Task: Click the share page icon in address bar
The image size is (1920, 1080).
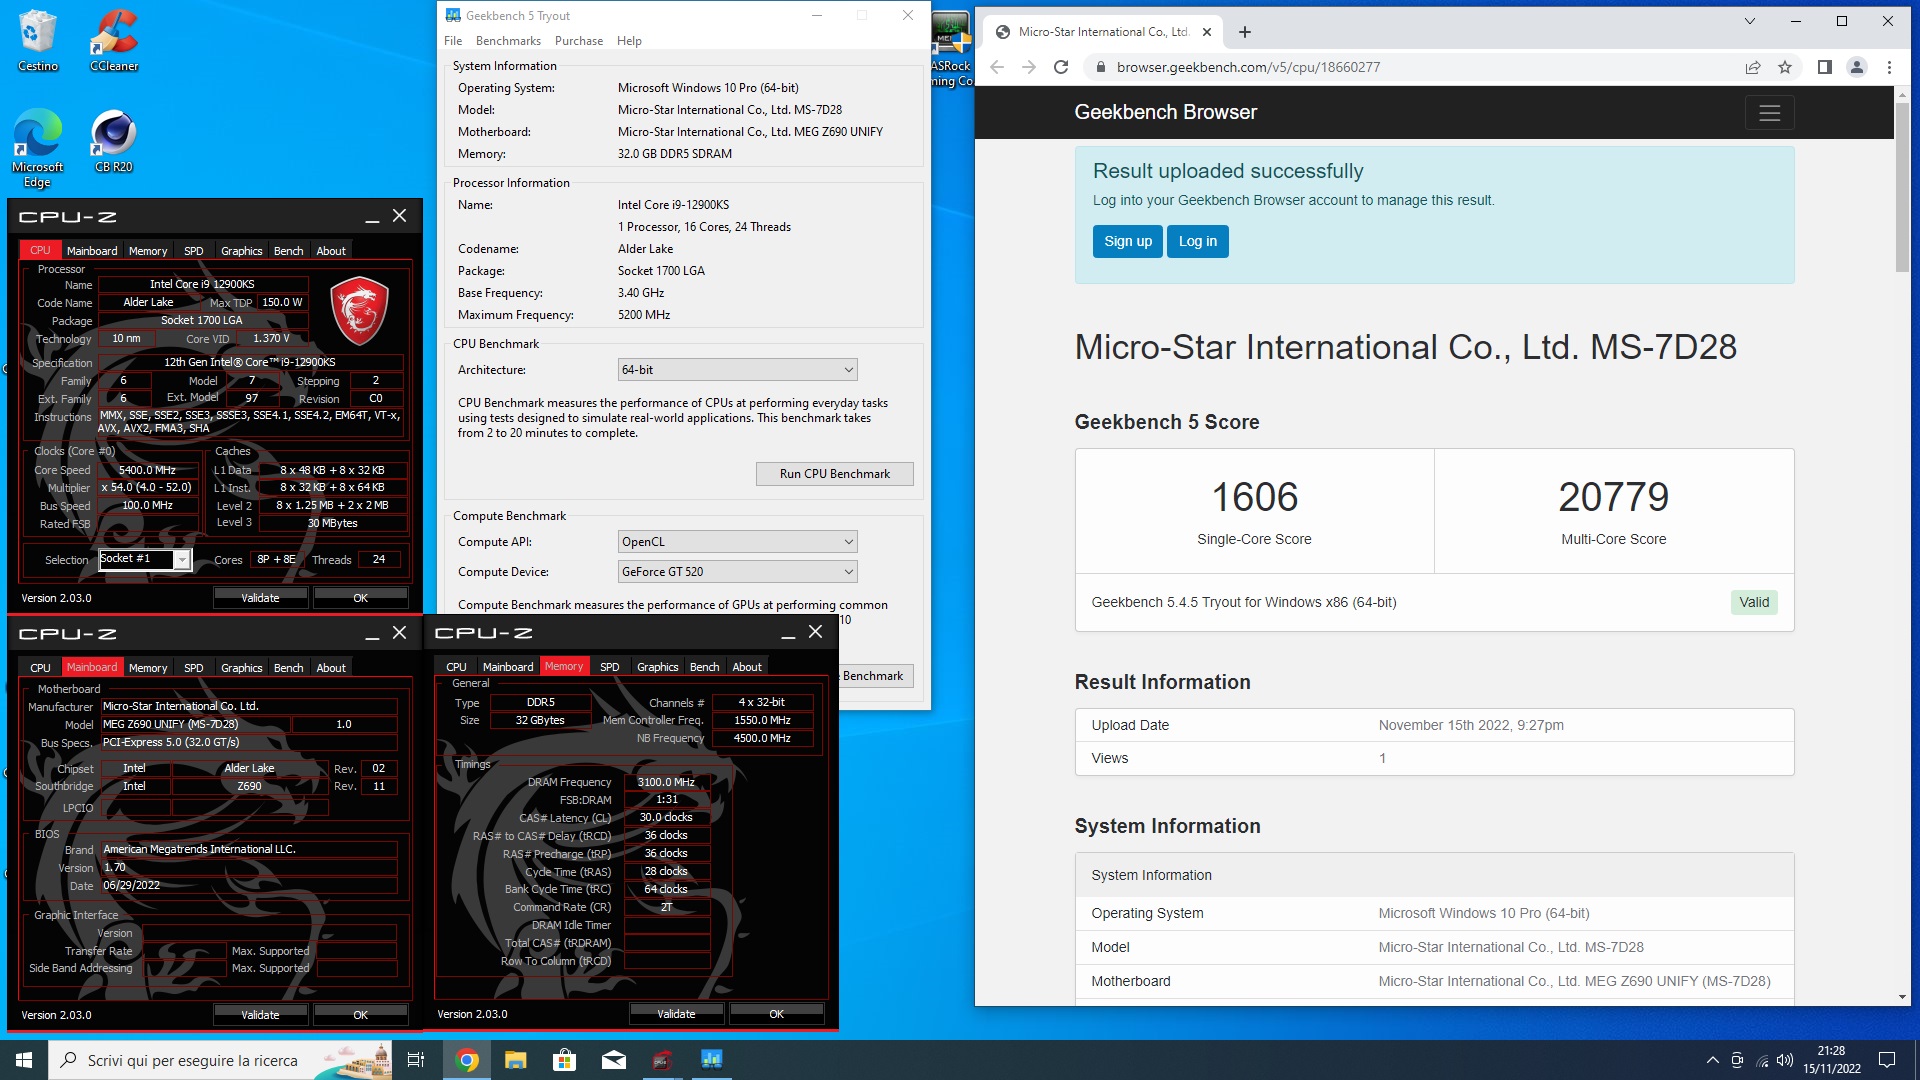Action: (x=1753, y=67)
